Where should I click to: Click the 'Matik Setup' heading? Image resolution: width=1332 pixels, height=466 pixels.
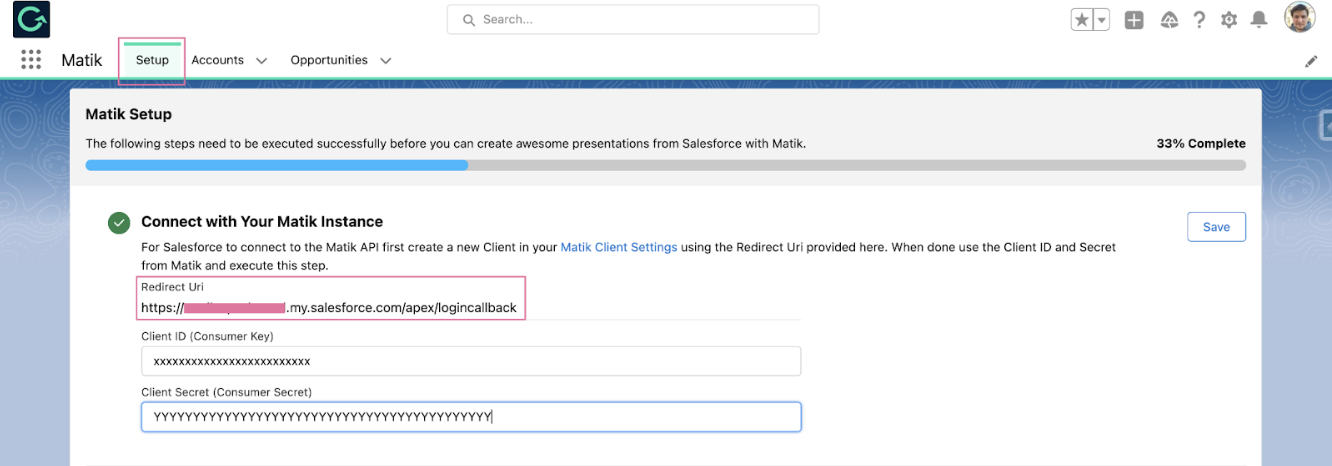point(129,114)
